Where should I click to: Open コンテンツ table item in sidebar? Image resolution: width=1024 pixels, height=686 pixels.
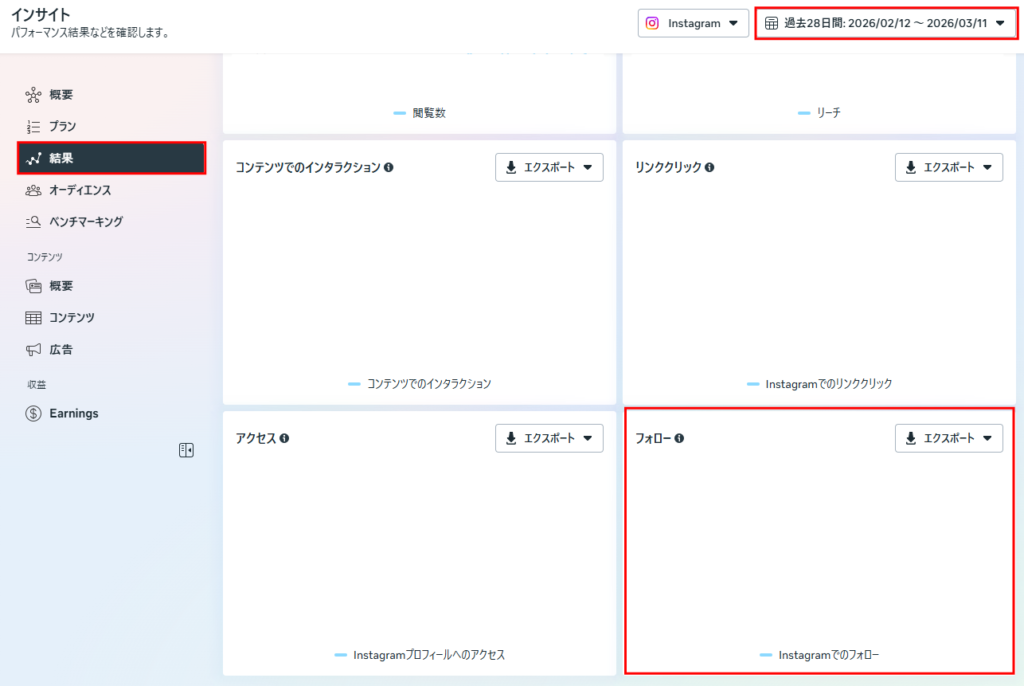coord(71,318)
